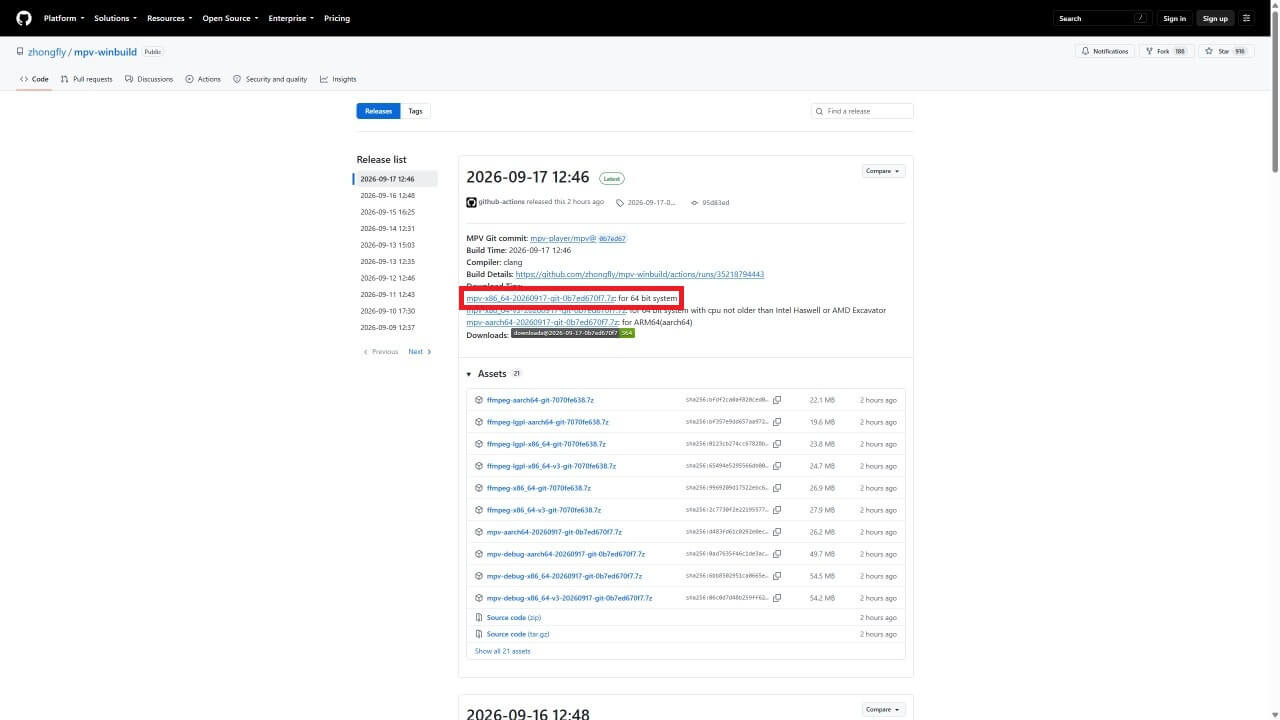Select 2026-09-14 12:31 in the Release list
The width and height of the screenshot is (1280, 720).
[x=387, y=228]
